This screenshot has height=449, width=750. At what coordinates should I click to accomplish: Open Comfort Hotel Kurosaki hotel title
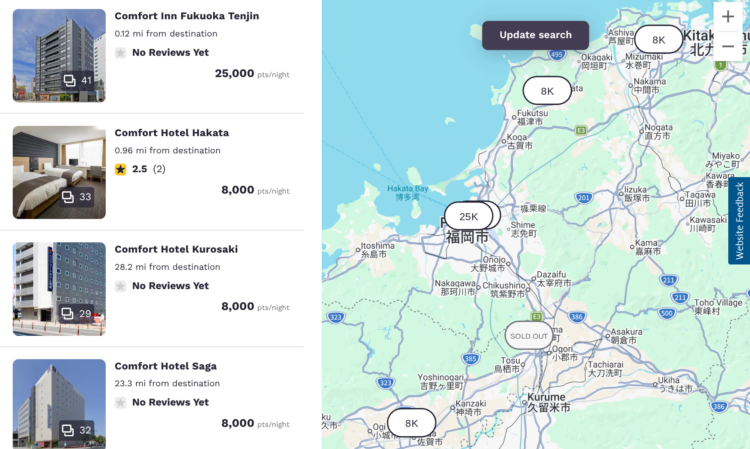(x=176, y=249)
